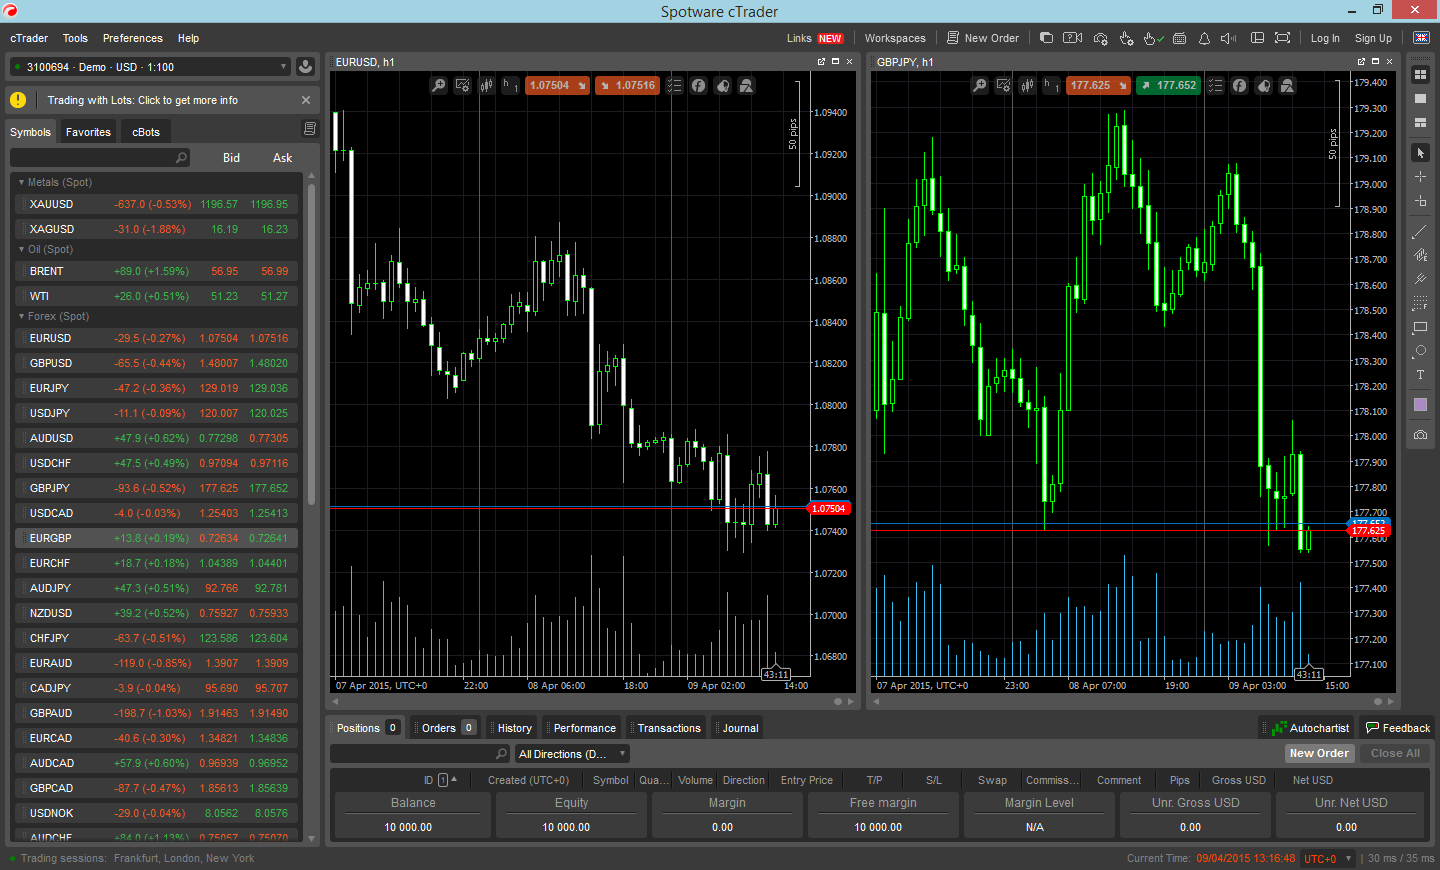Open the account selector dropdown
1440x870 pixels.
point(150,67)
